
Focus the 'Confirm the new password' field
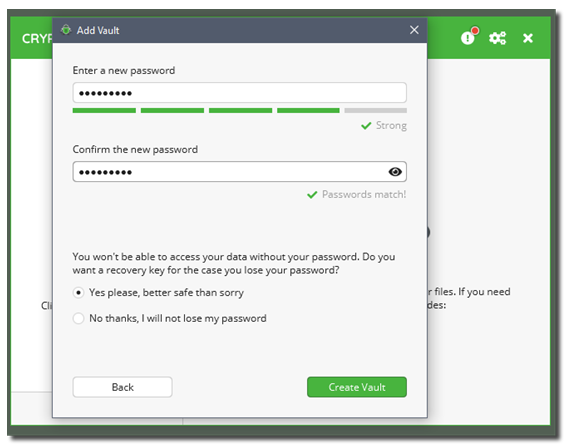239,172
